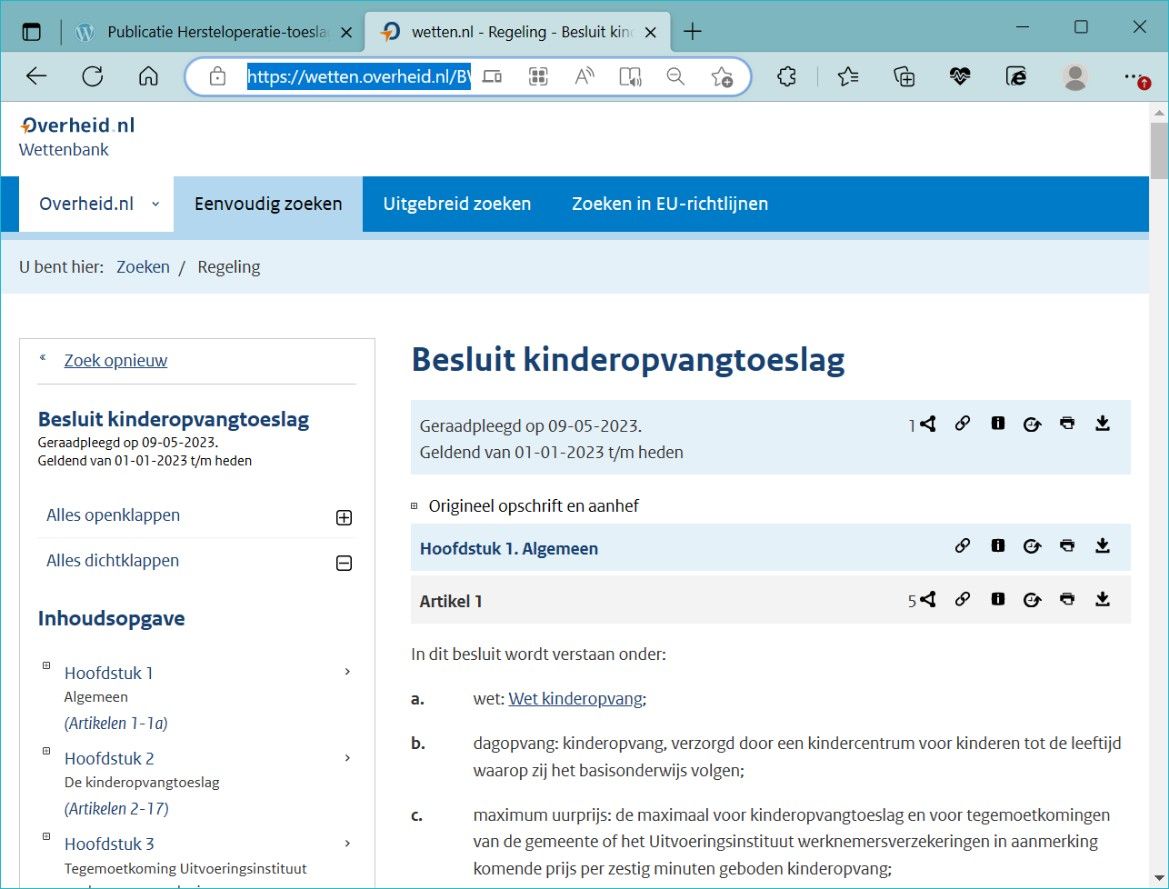This screenshot has width=1169, height=889.
Task: Download Artikel 1
Action: click(1103, 599)
